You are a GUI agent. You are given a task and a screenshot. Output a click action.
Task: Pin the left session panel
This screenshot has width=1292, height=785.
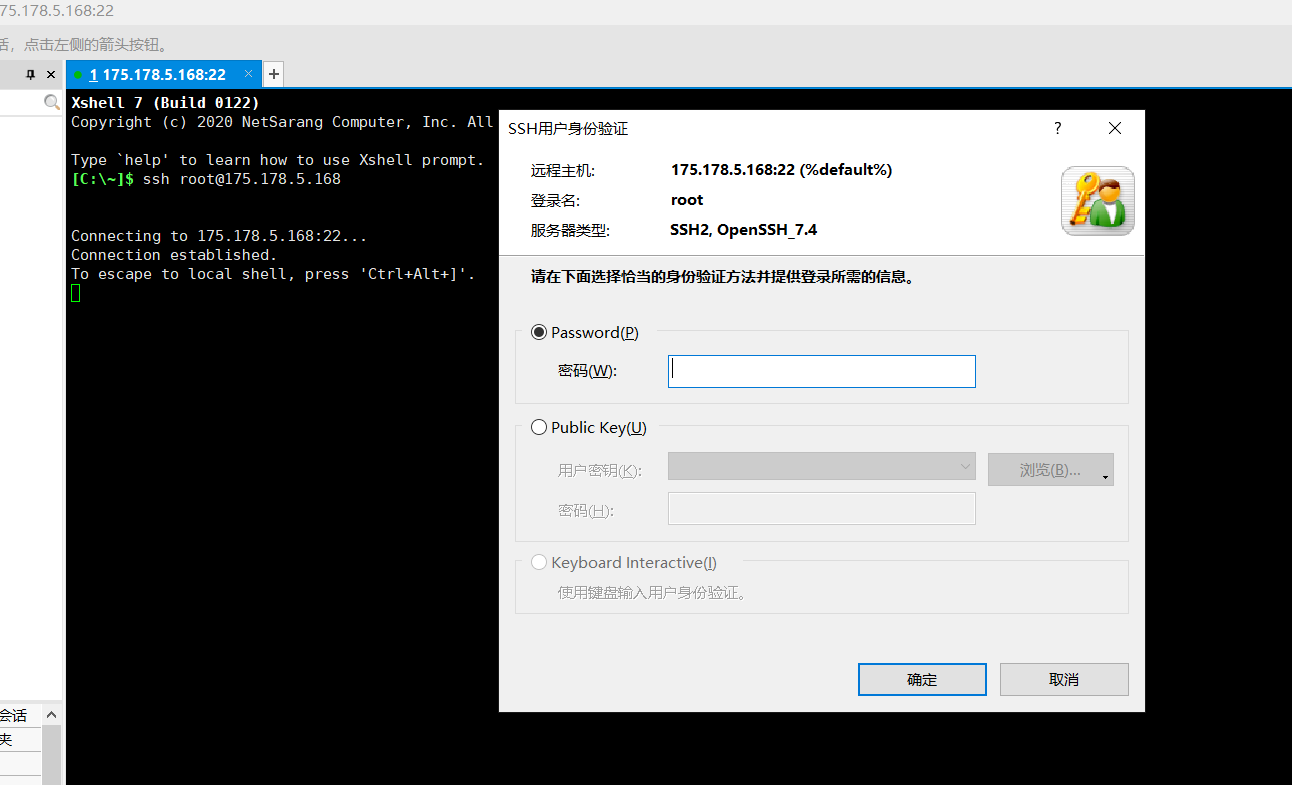[x=30, y=74]
